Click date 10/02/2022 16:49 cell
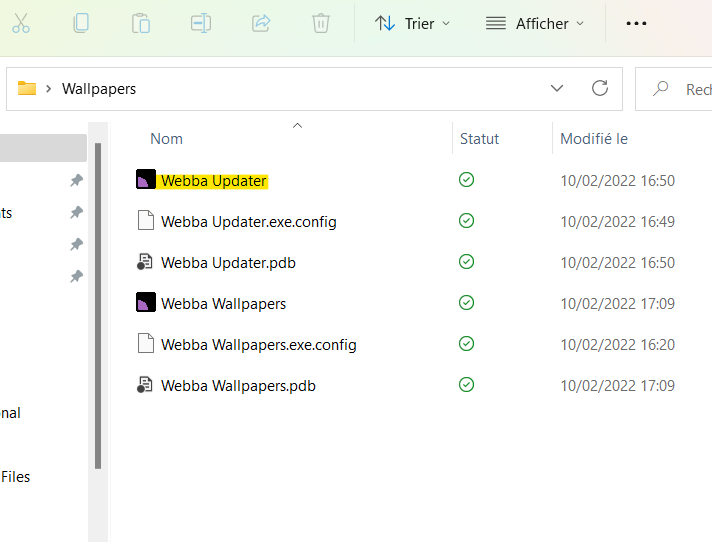 tap(618, 222)
